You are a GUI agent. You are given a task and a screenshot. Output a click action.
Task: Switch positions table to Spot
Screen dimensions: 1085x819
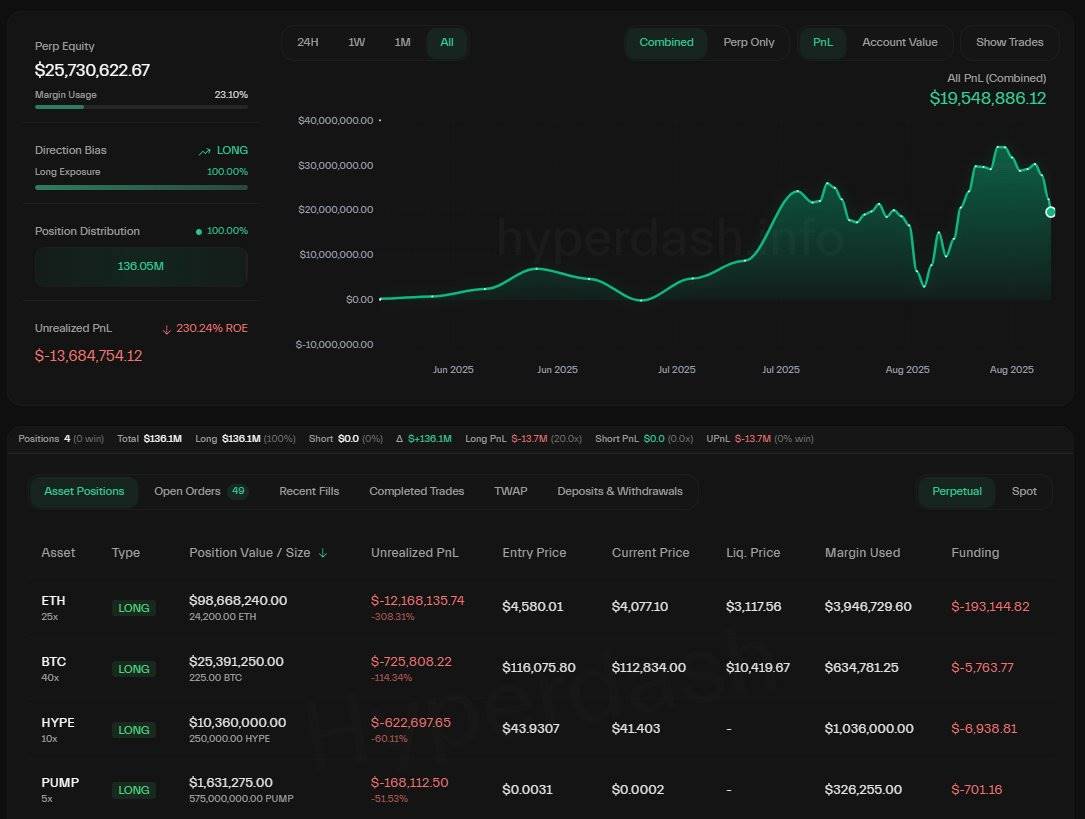[x=1024, y=491]
